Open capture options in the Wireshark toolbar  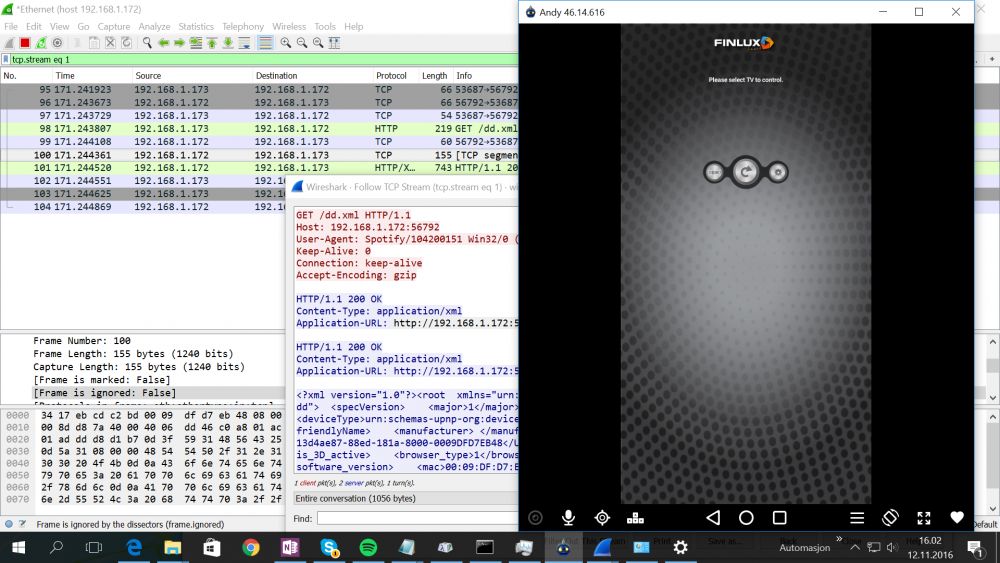tap(58, 43)
